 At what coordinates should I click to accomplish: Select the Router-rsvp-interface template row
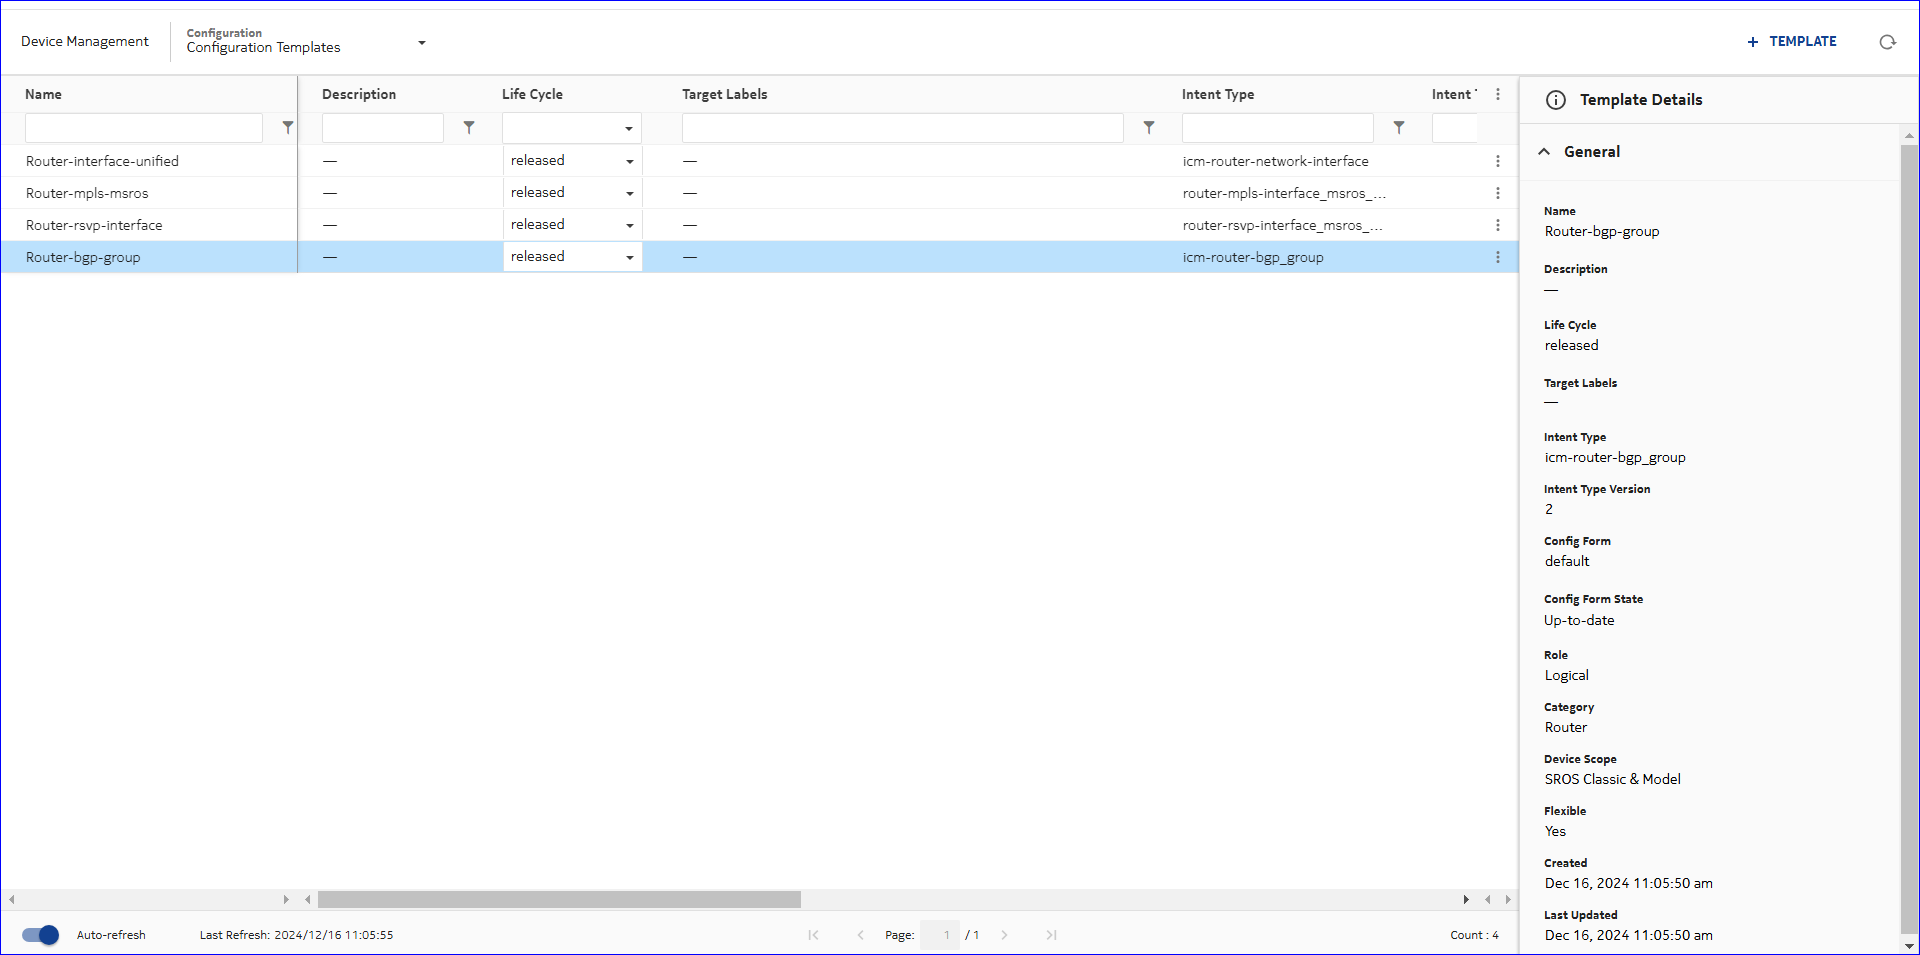click(x=94, y=225)
